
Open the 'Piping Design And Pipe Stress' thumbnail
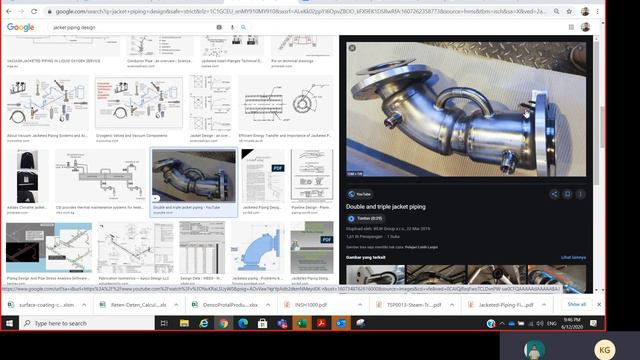(49, 248)
